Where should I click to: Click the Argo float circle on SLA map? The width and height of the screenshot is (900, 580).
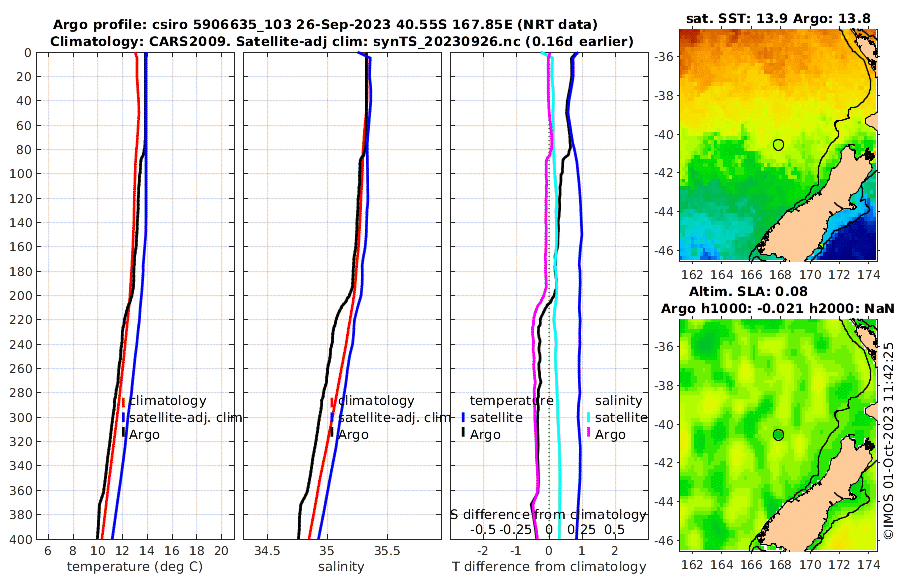[778, 435]
